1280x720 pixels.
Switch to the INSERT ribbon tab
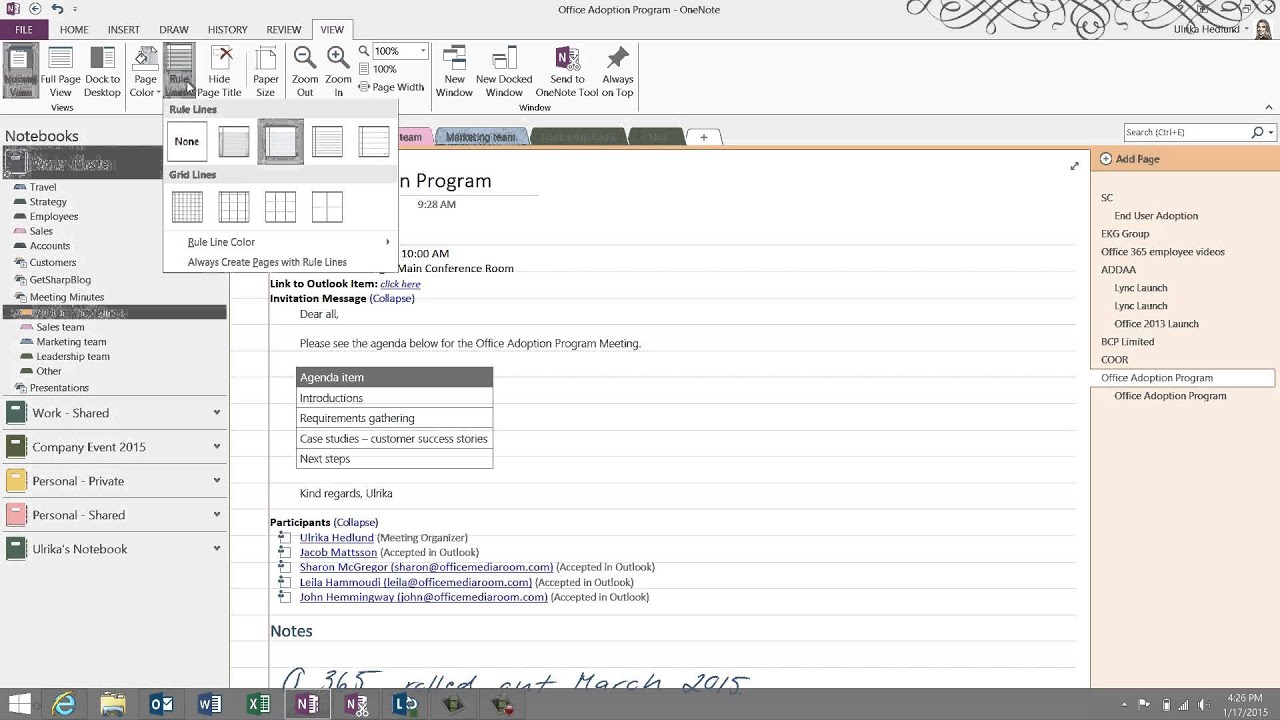124,30
